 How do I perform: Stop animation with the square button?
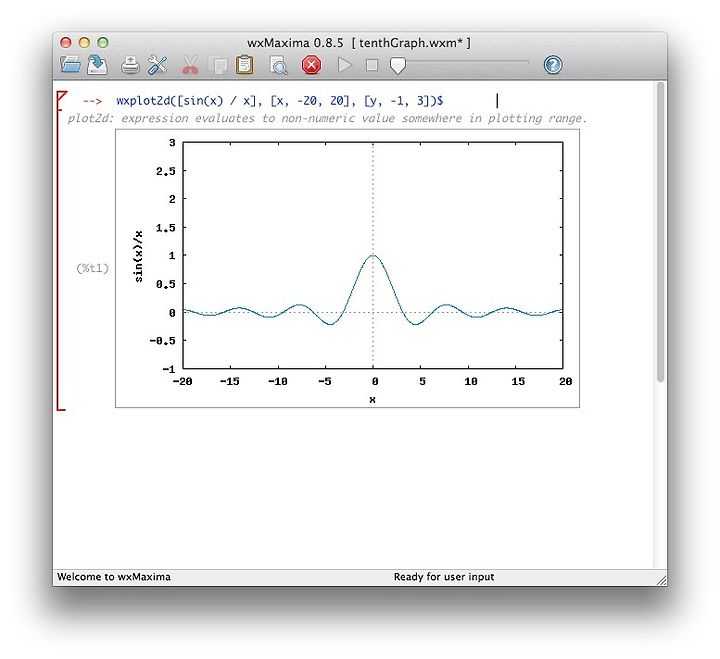[372, 65]
